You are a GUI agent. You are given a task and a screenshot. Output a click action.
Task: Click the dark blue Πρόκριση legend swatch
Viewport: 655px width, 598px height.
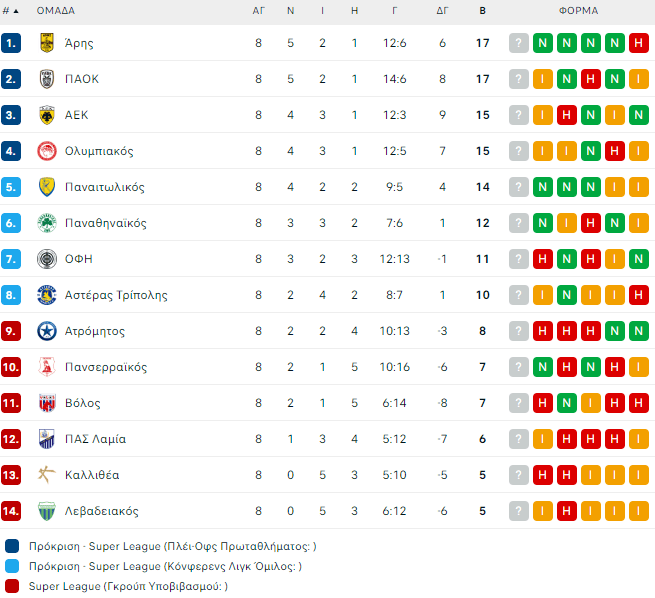[x=12, y=546]
